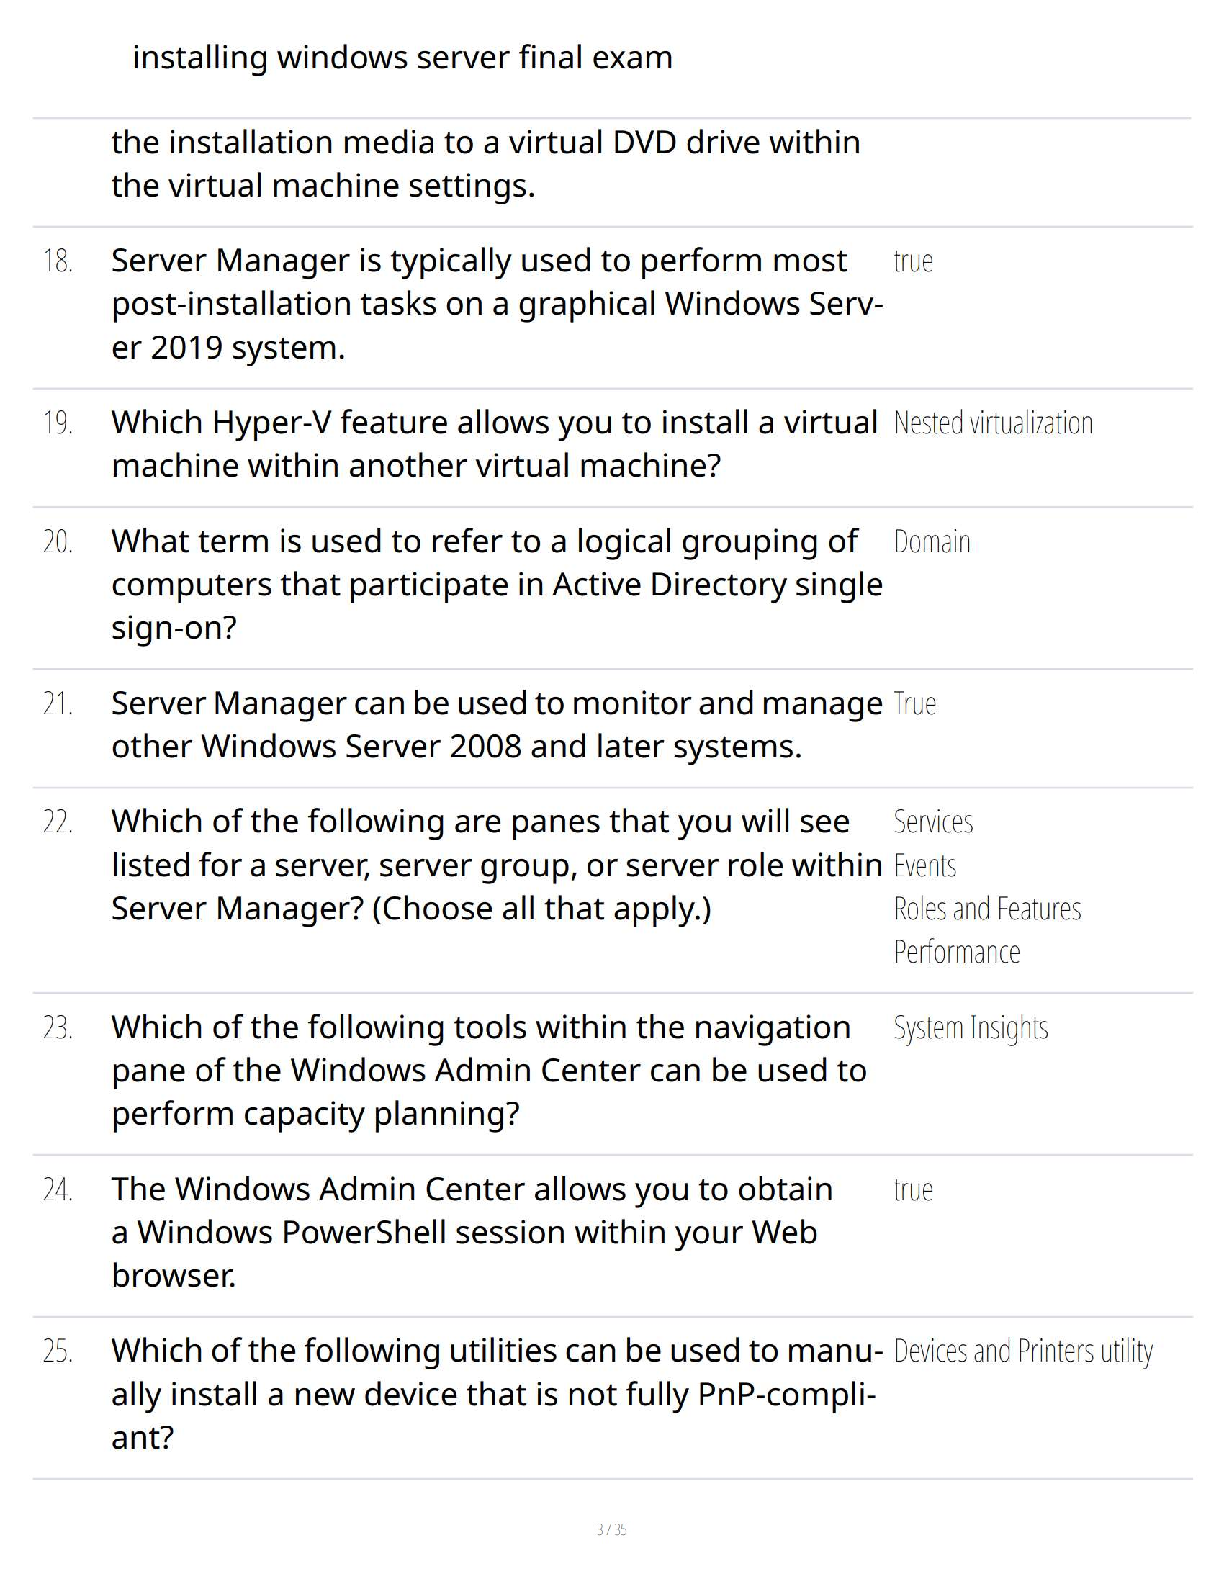Viewport: 1224px width, 1584px height.
Task: Click the 'Roles and Features' answer text
Action: [988, 909]
